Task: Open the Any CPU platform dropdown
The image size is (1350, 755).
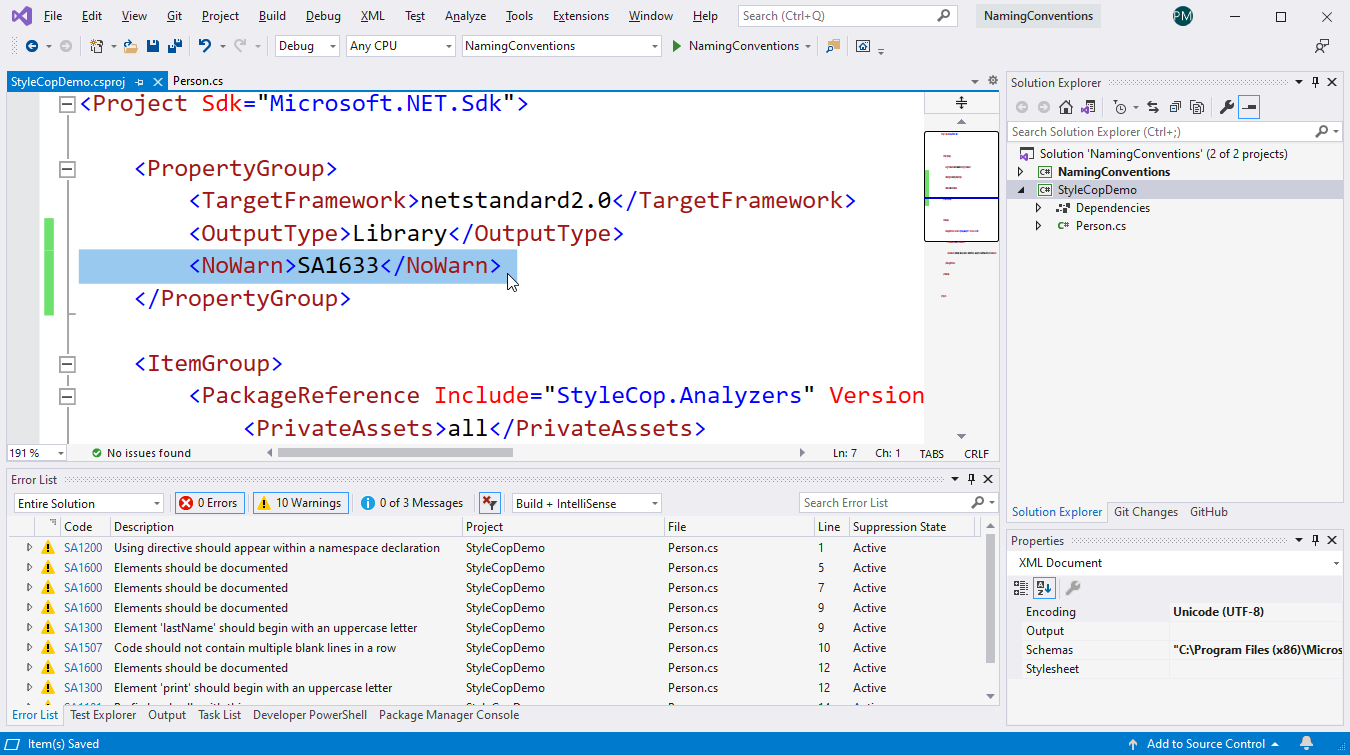Action: [x=401, y=46]
